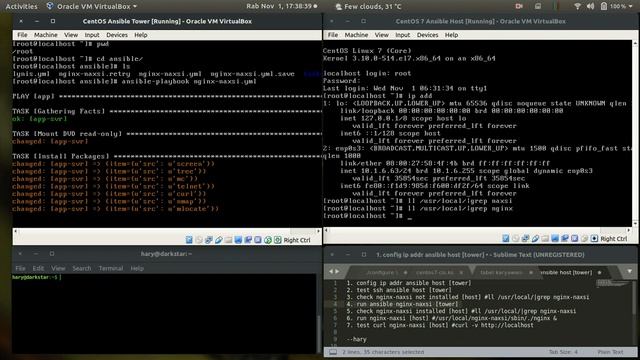Click Sublime Text minimap preview
This screenshot has width=640, height=360.
click(x=612, y=283)
